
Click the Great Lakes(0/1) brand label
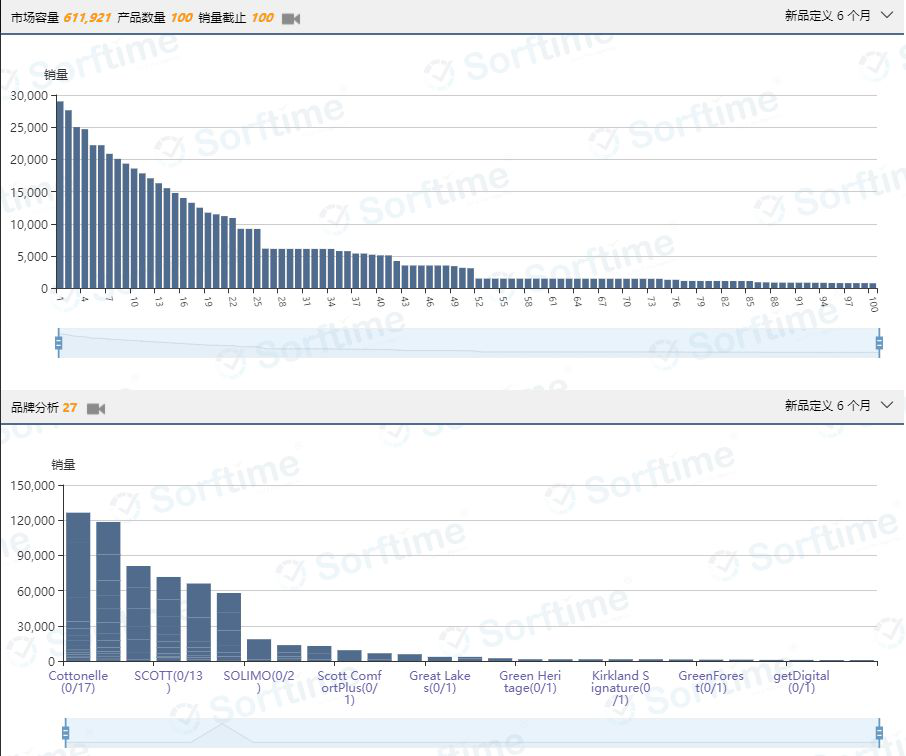point(439,682)
